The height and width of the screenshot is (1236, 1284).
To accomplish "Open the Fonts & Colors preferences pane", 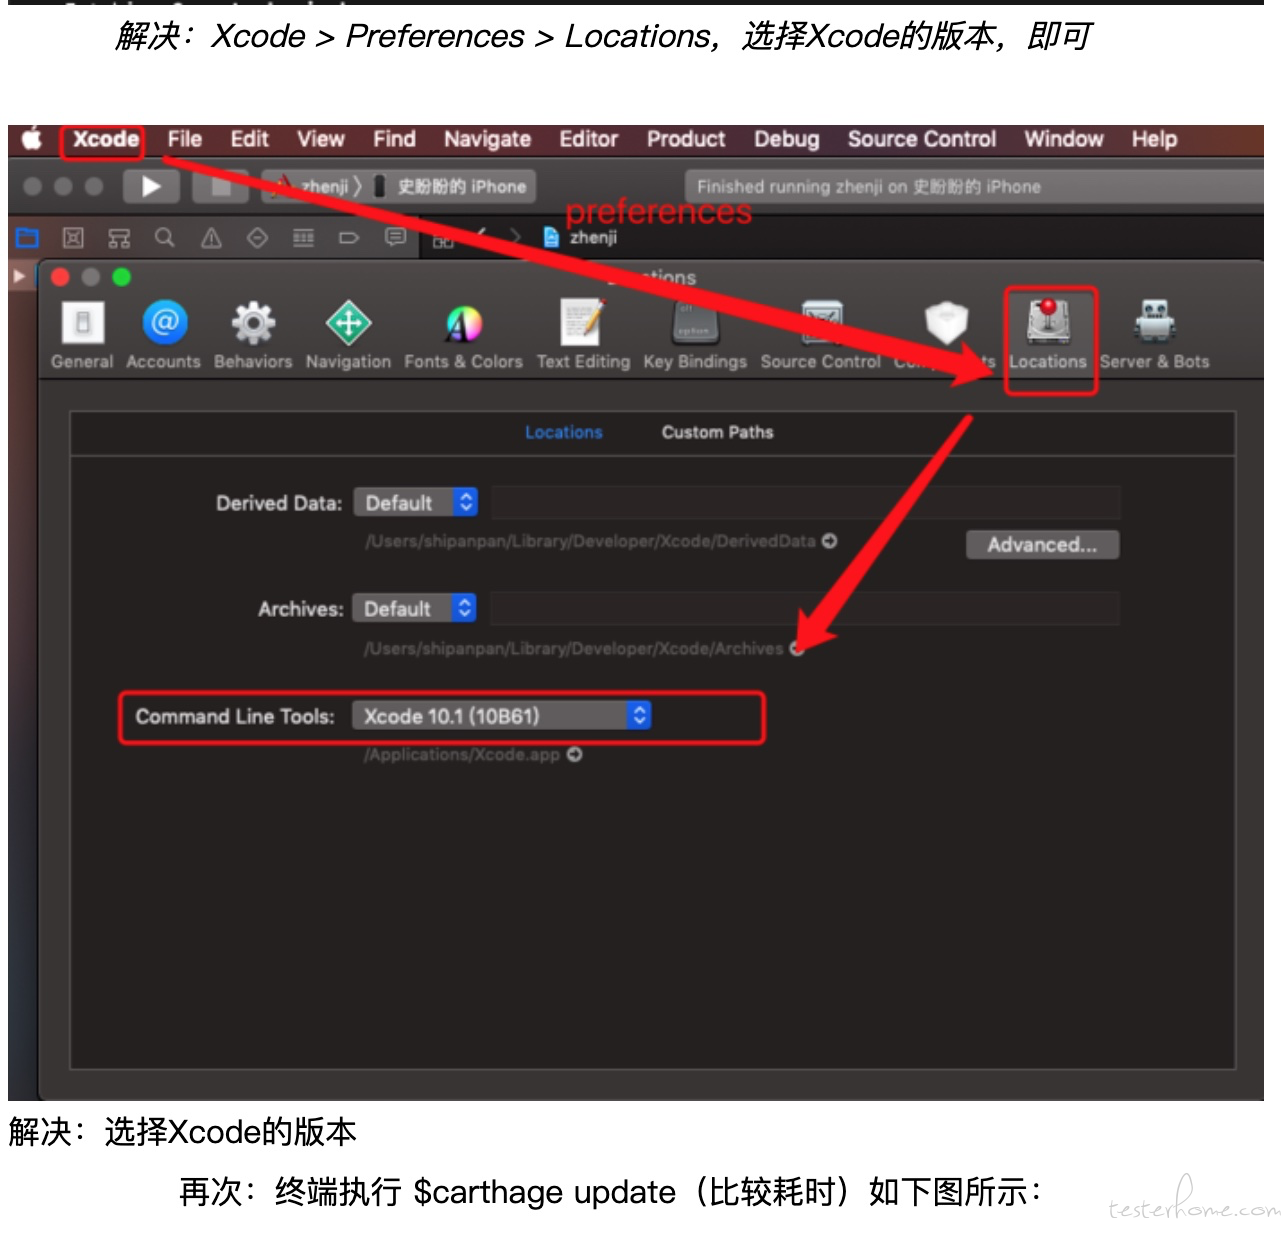I will pos(463,335).
